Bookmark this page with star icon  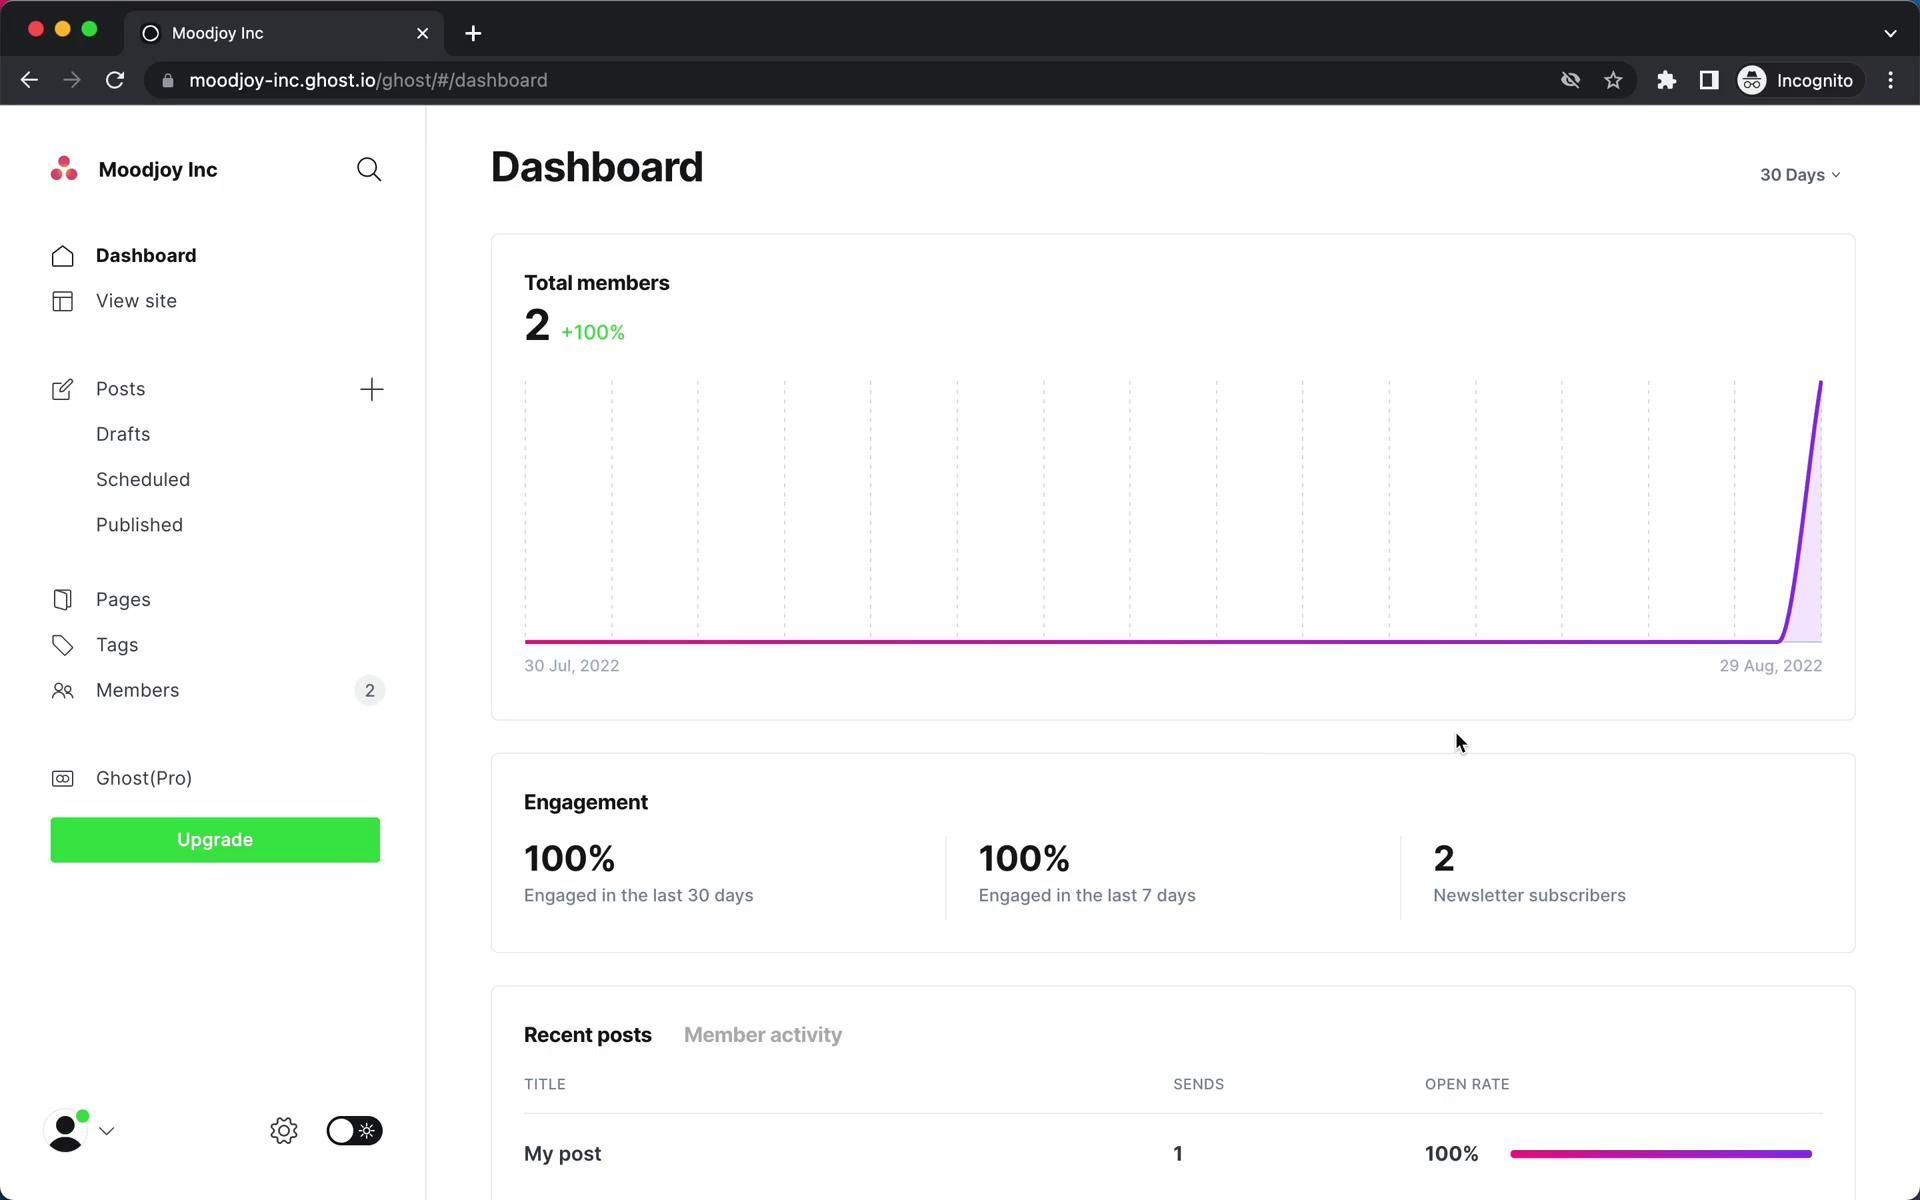[1613, 81]
